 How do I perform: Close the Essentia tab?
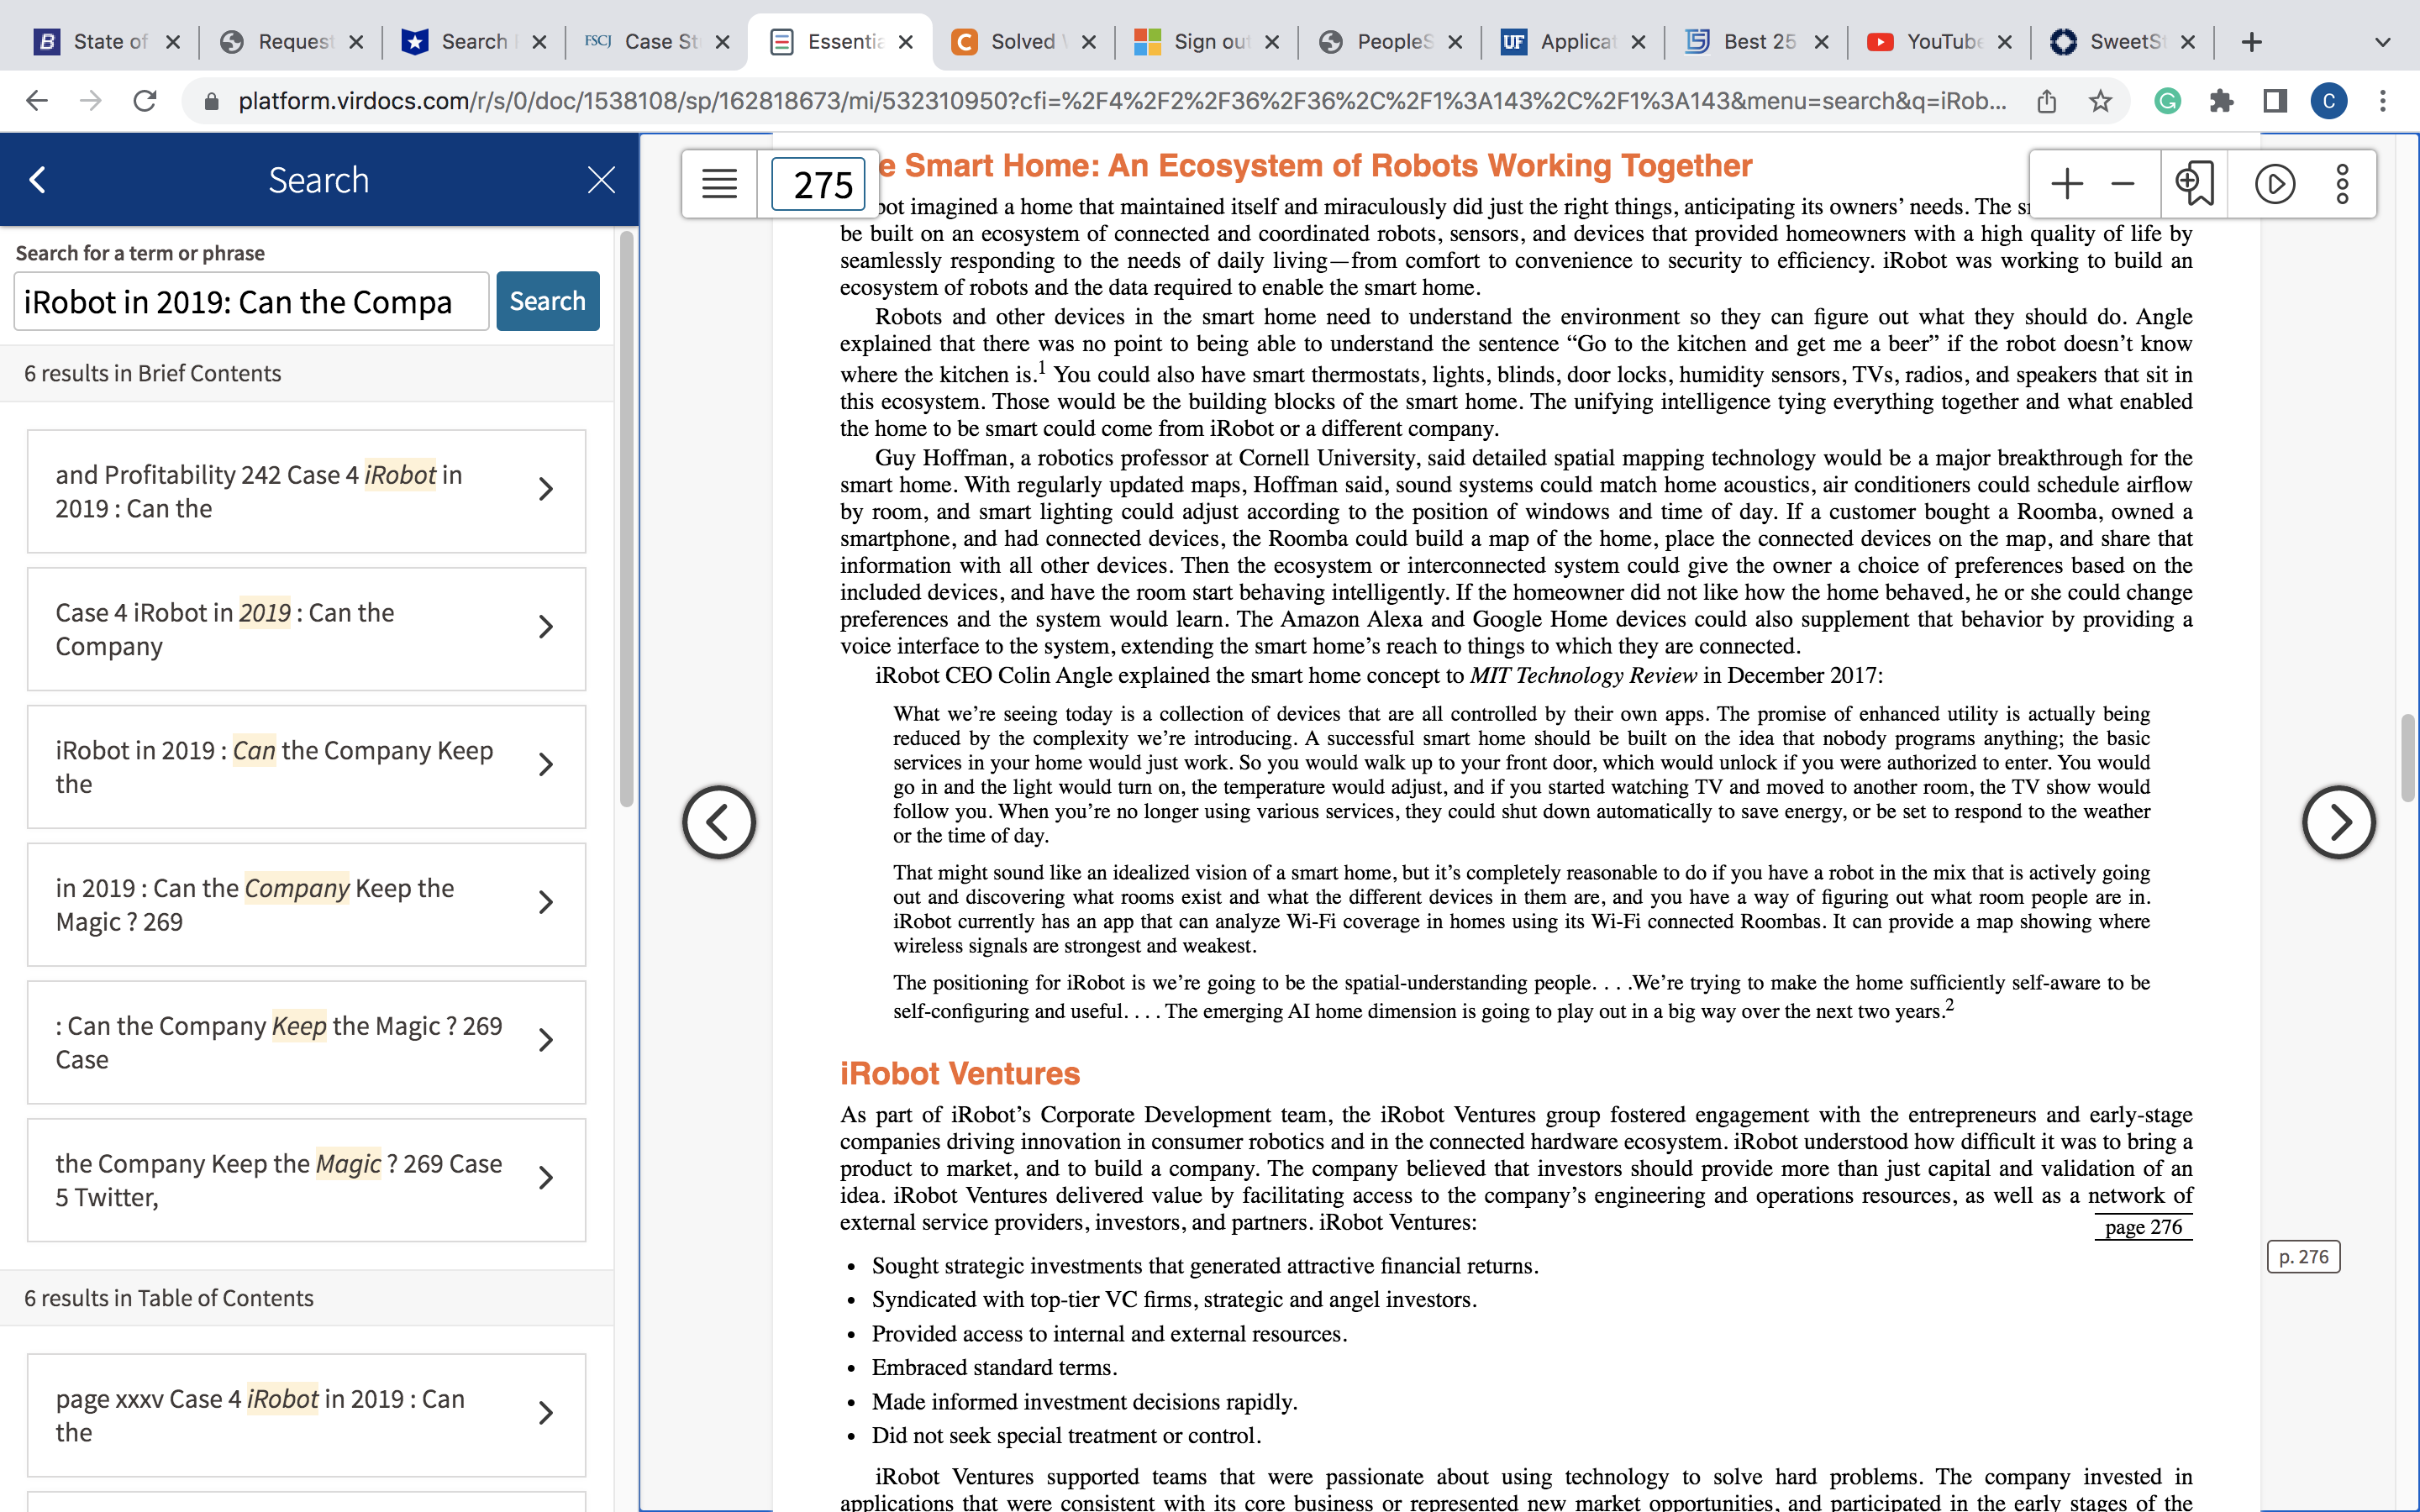click(906, 42)
